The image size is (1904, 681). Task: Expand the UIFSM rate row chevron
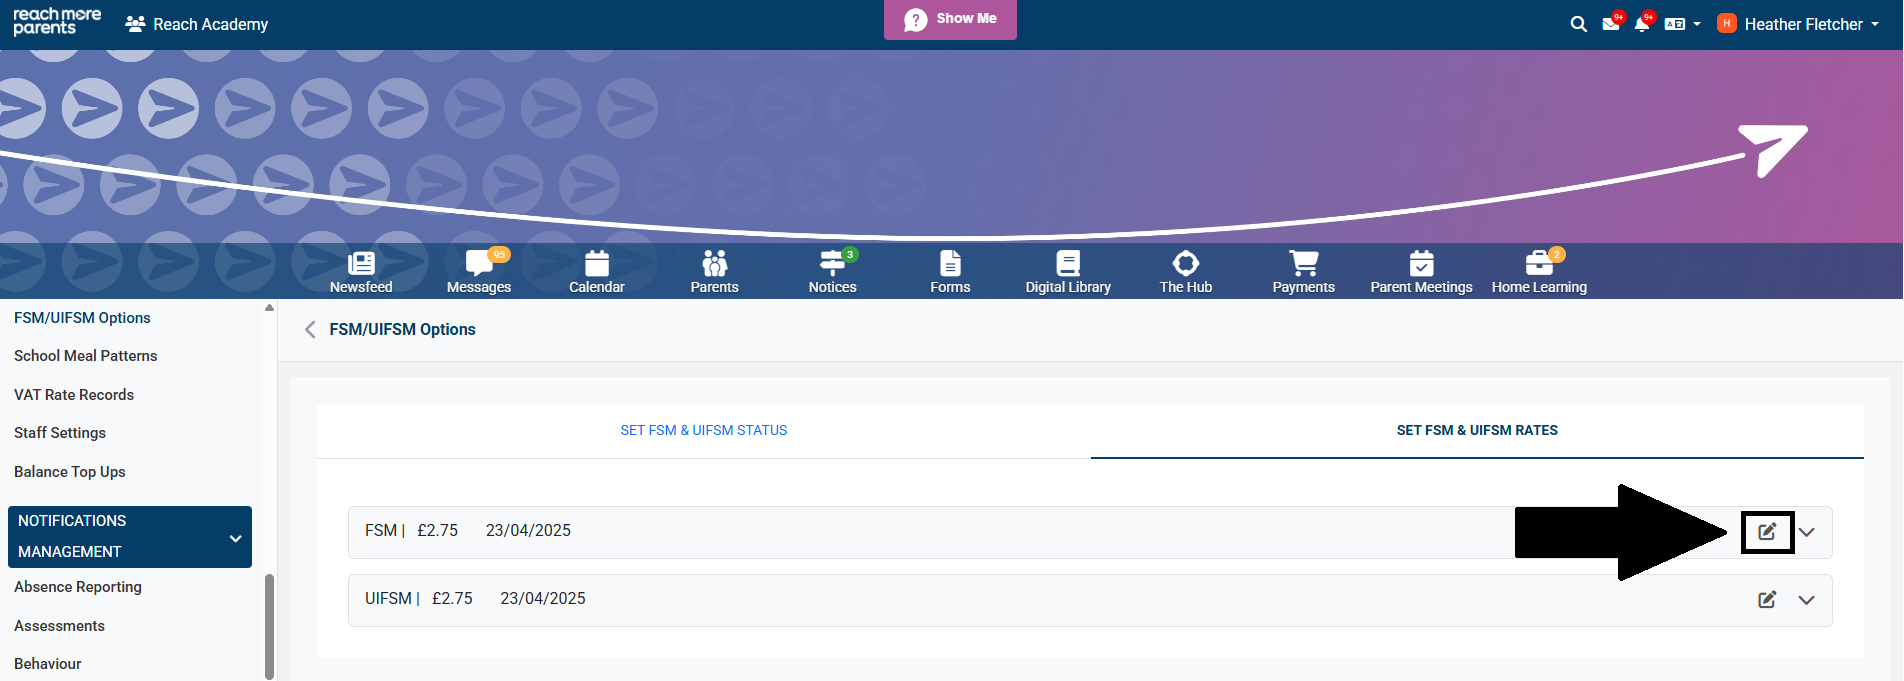[x=1806, y=600]
